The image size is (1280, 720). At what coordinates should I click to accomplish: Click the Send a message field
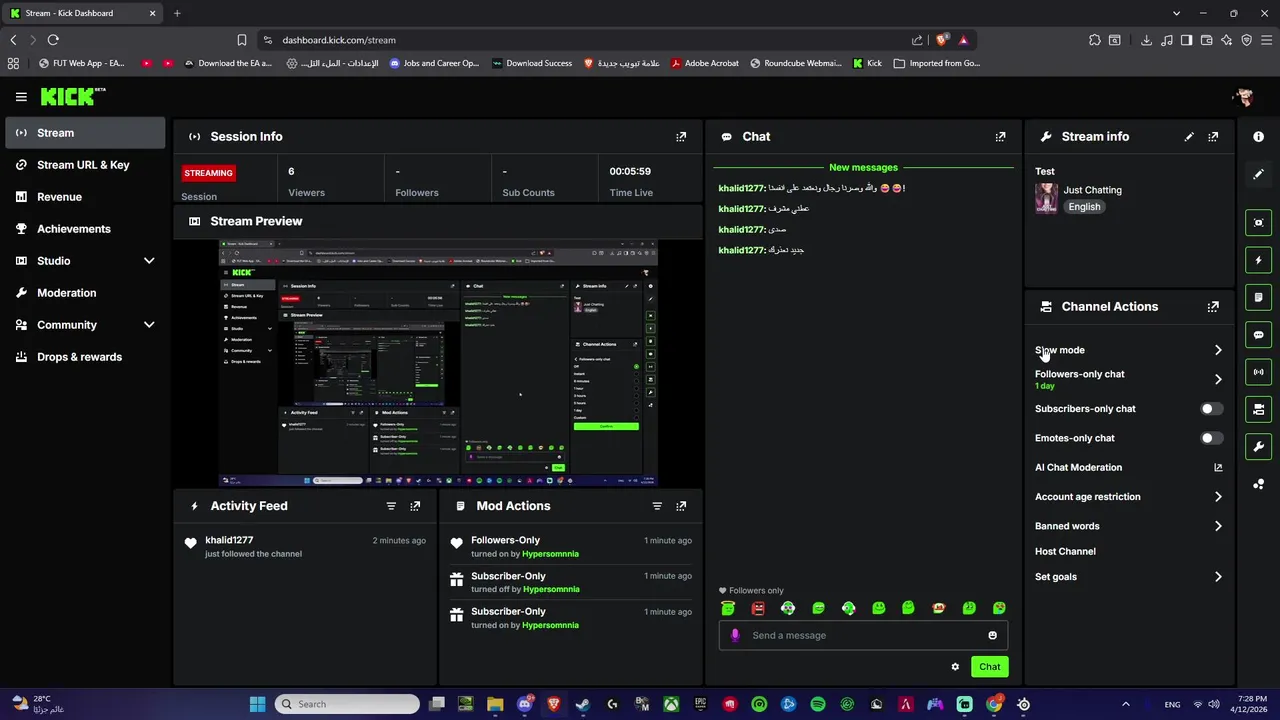[865, 635]
